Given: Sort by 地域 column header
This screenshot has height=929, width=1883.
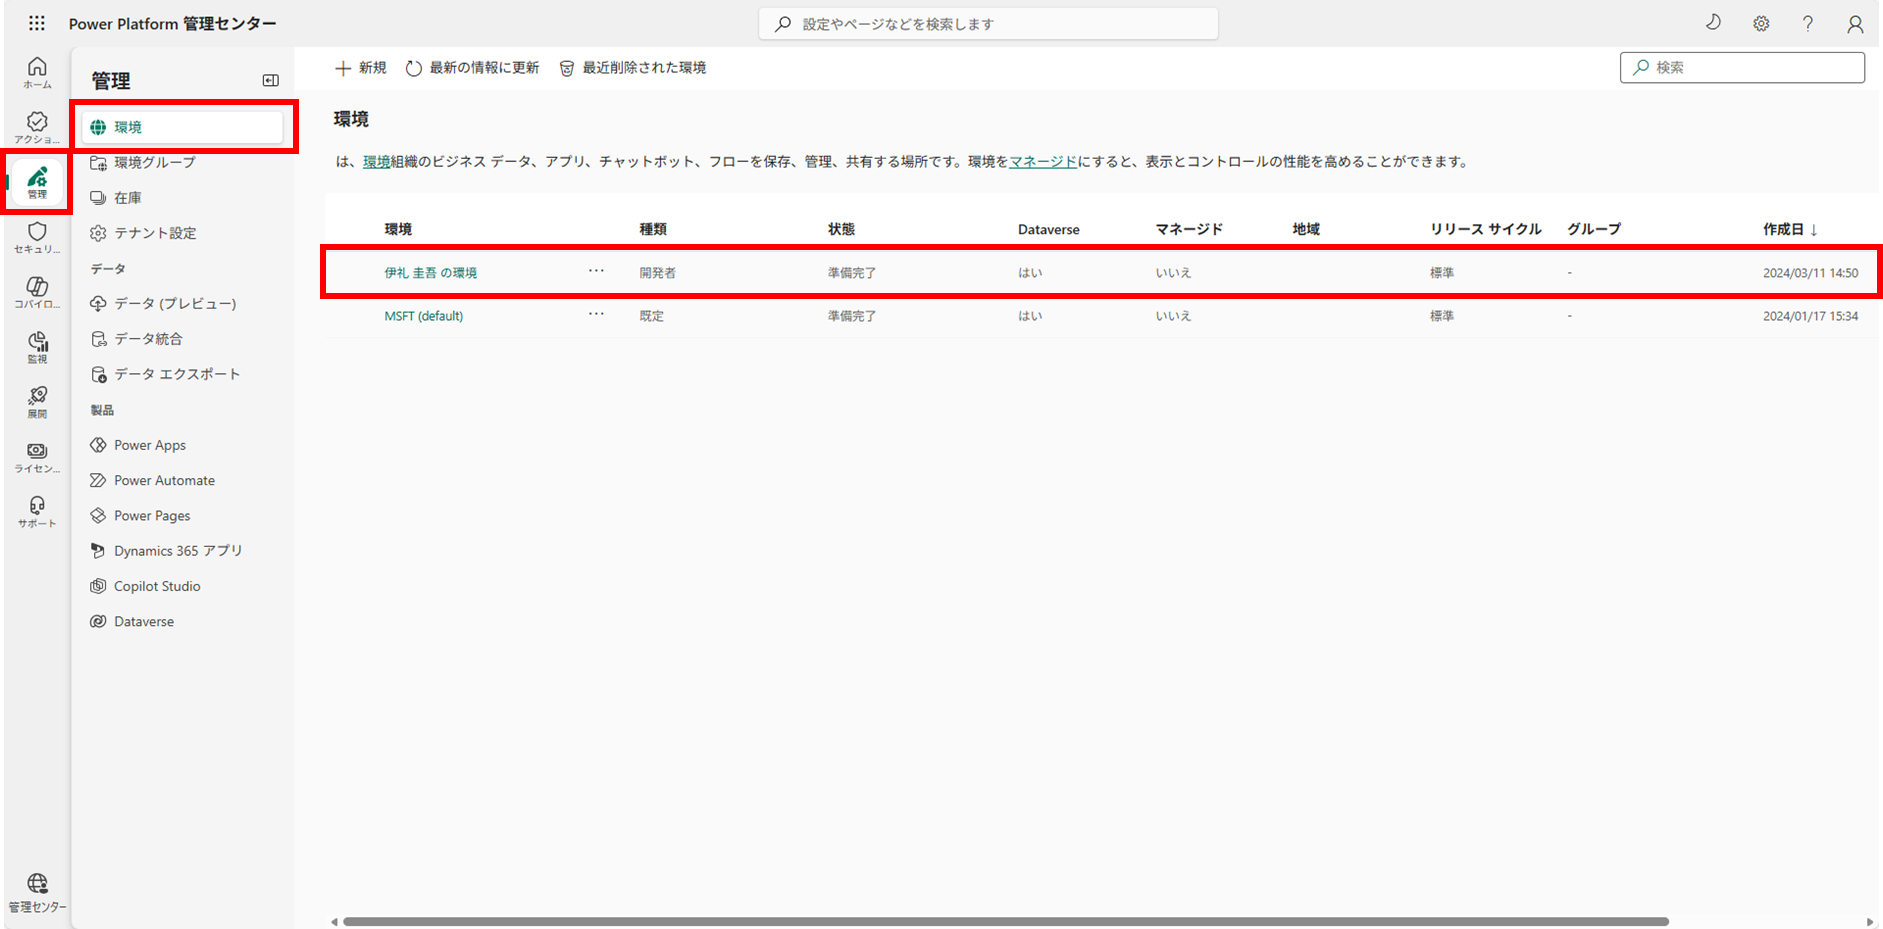Looking at the screenshot, I should [x=1306, y=229].
